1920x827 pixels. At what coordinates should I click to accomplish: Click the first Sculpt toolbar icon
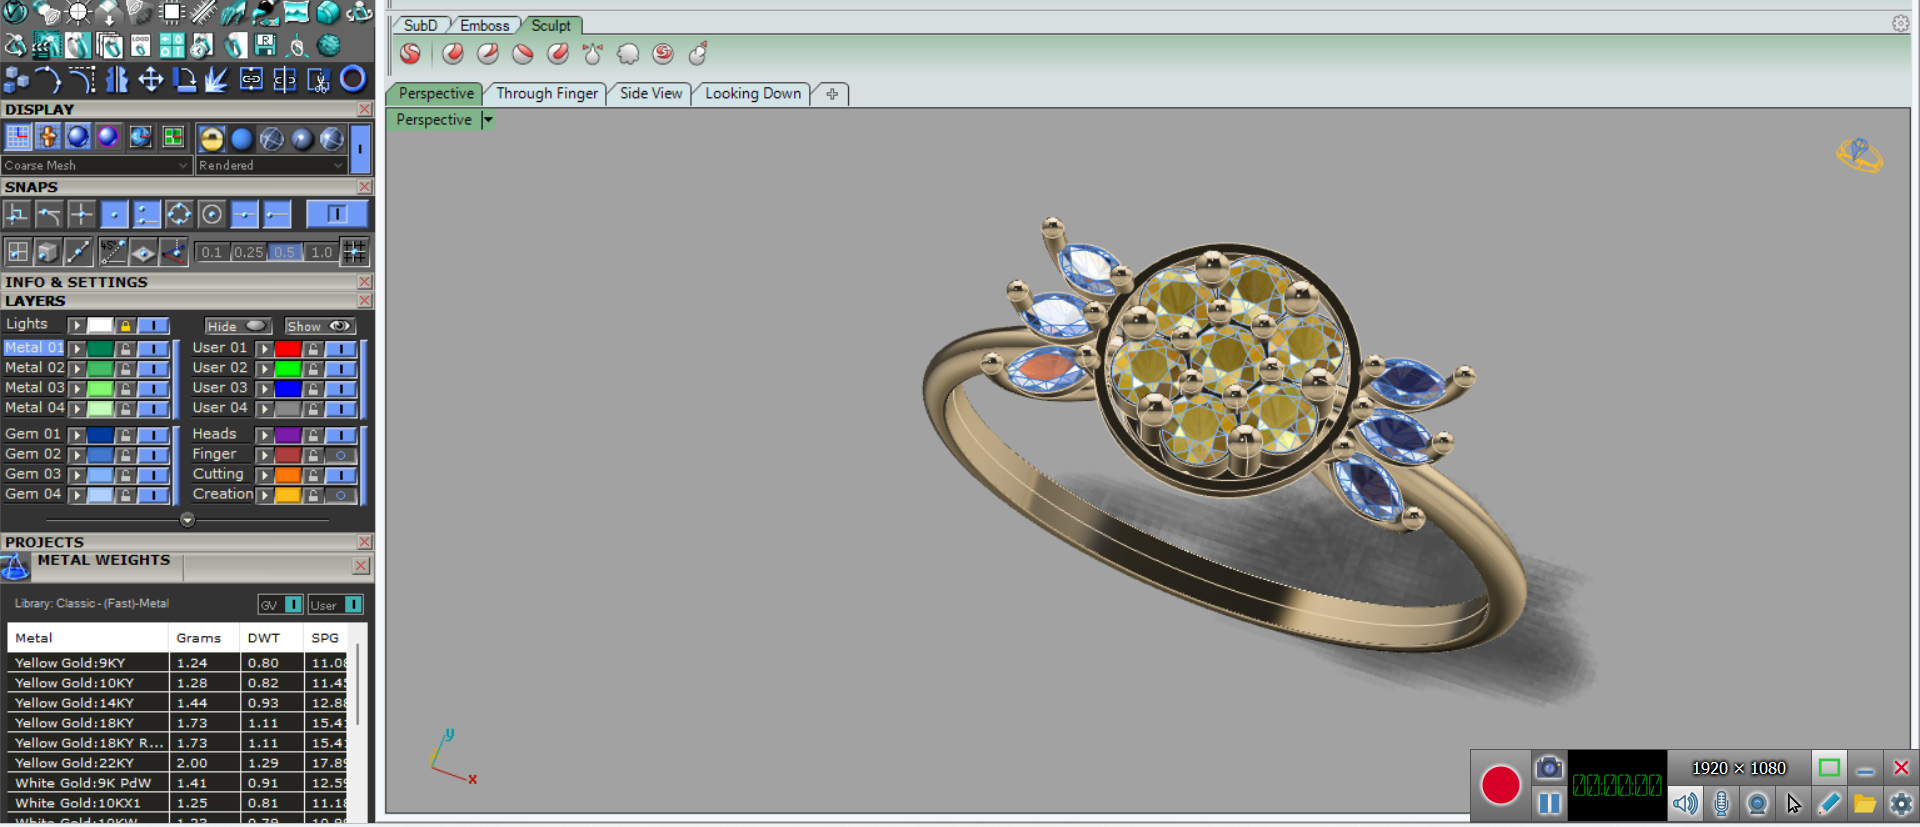(410, 54)
